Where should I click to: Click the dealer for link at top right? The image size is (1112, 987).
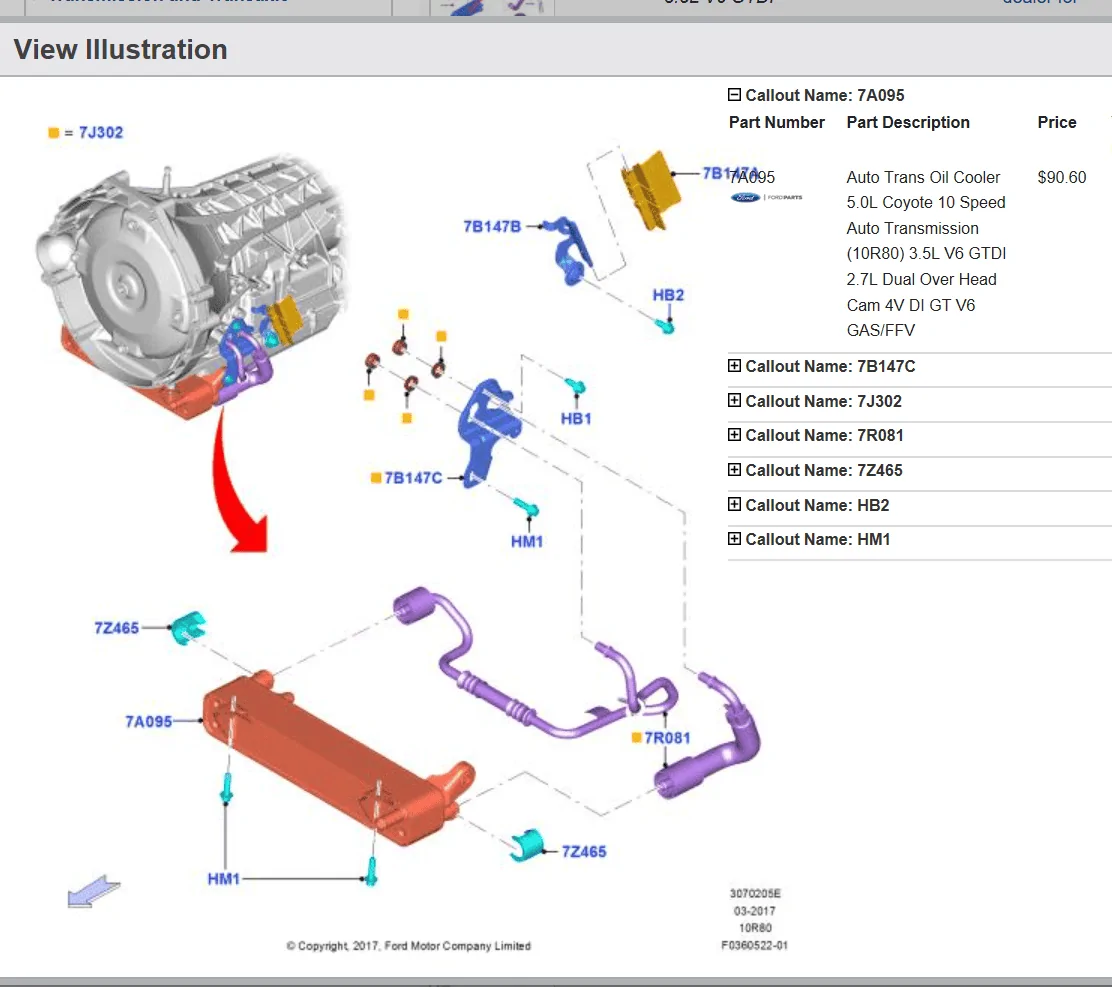(1040, 3)
